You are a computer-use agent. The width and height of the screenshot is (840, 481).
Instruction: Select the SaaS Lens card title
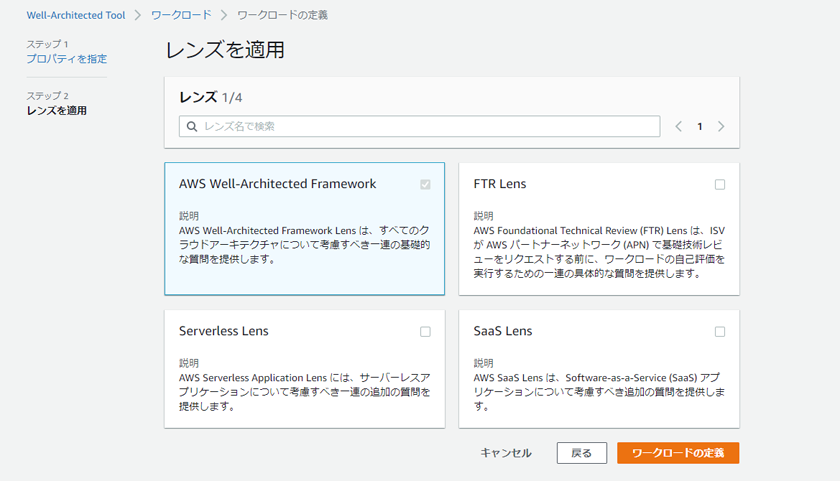point(502,331)
